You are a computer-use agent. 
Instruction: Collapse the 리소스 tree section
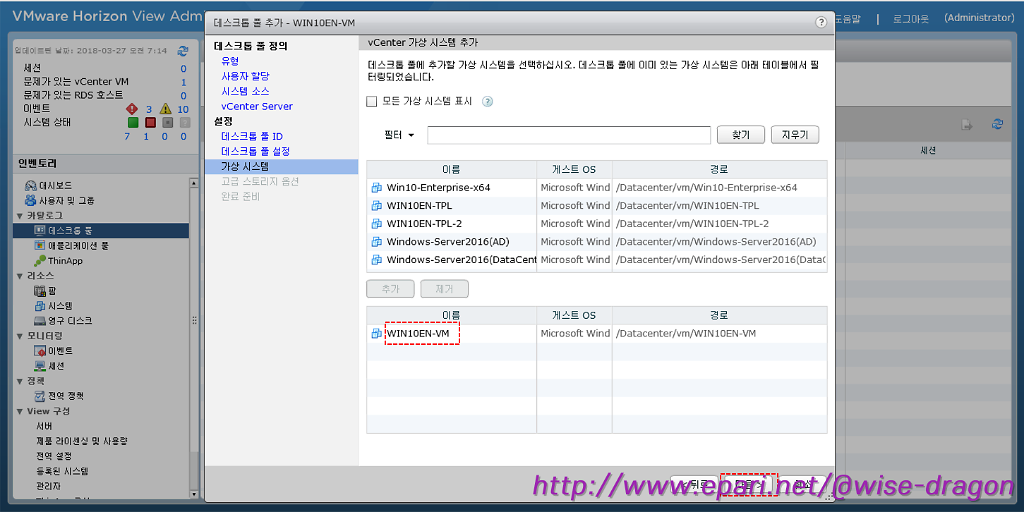coord(20,276)
